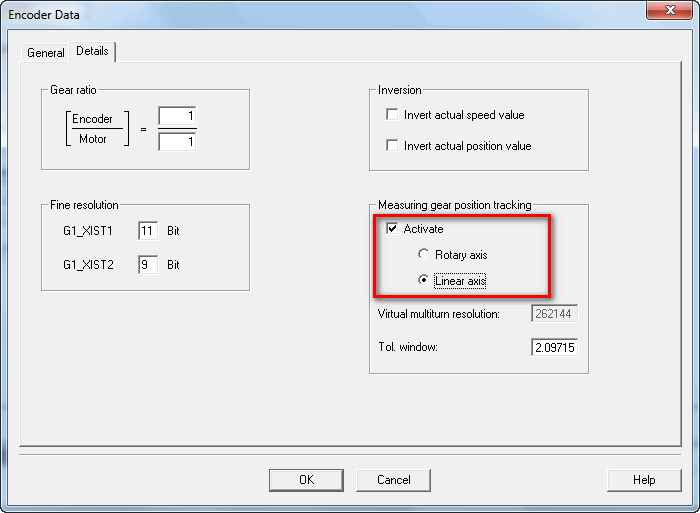Click the Tol. window value field
Viewport: 700px width, 513px height.
click(554, 347)
